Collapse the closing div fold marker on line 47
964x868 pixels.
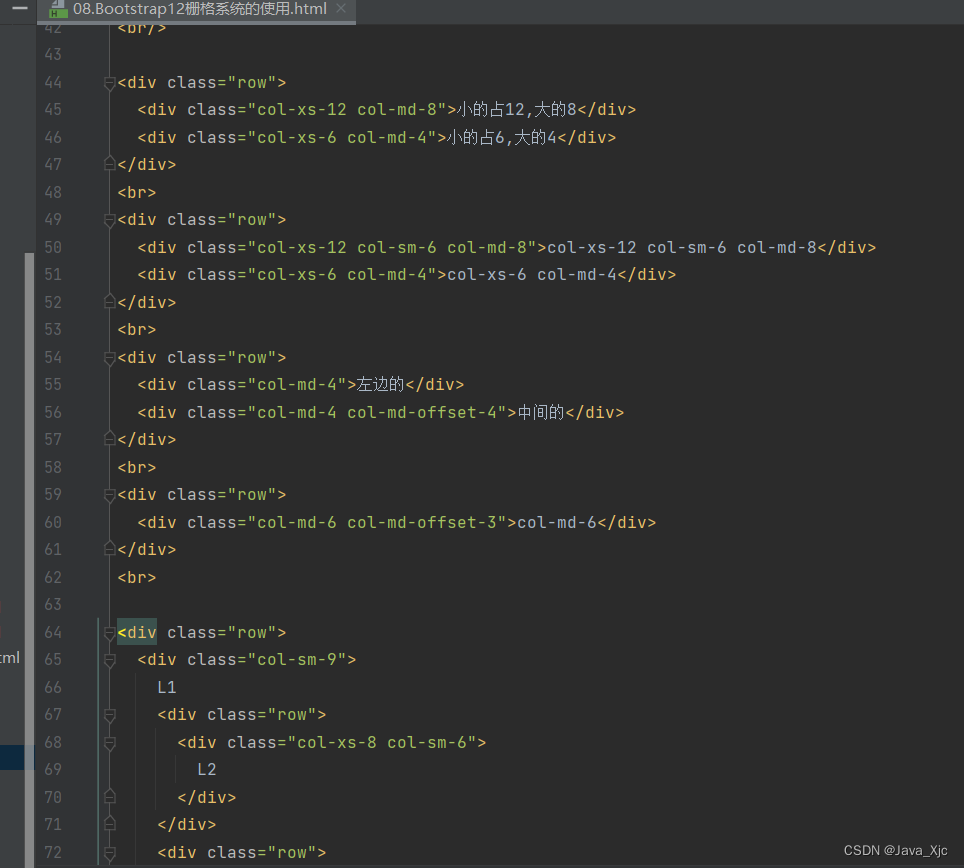[x=109, y=164]
